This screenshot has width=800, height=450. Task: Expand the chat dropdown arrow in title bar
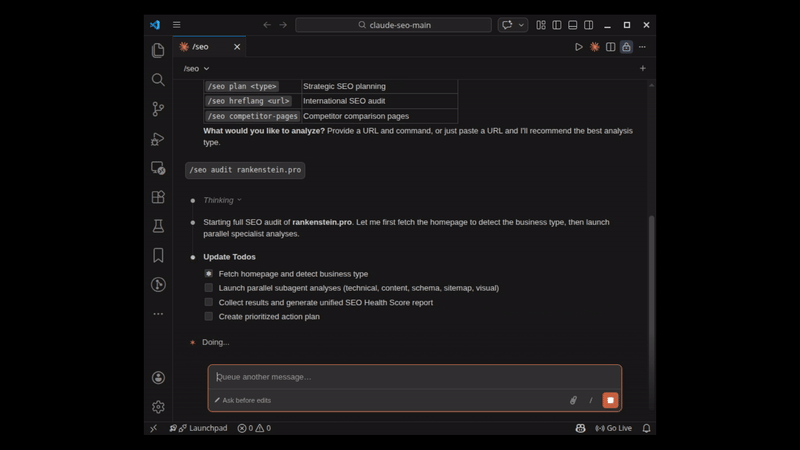click(x=521, y=24)
